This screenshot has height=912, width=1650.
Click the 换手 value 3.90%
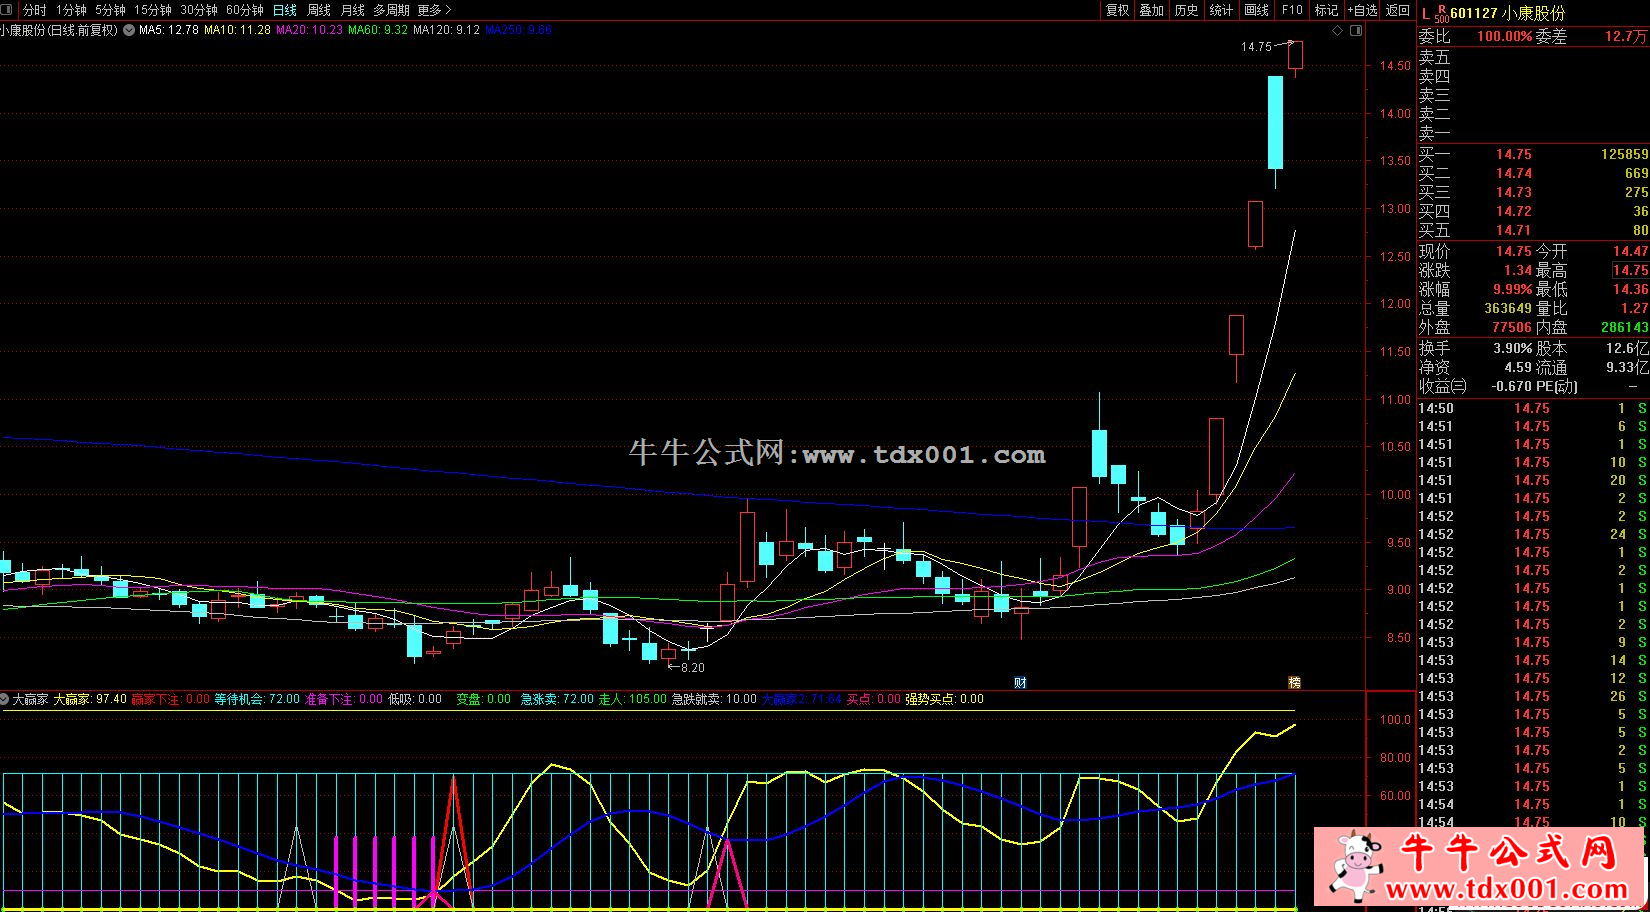[x=1512, y=348]
